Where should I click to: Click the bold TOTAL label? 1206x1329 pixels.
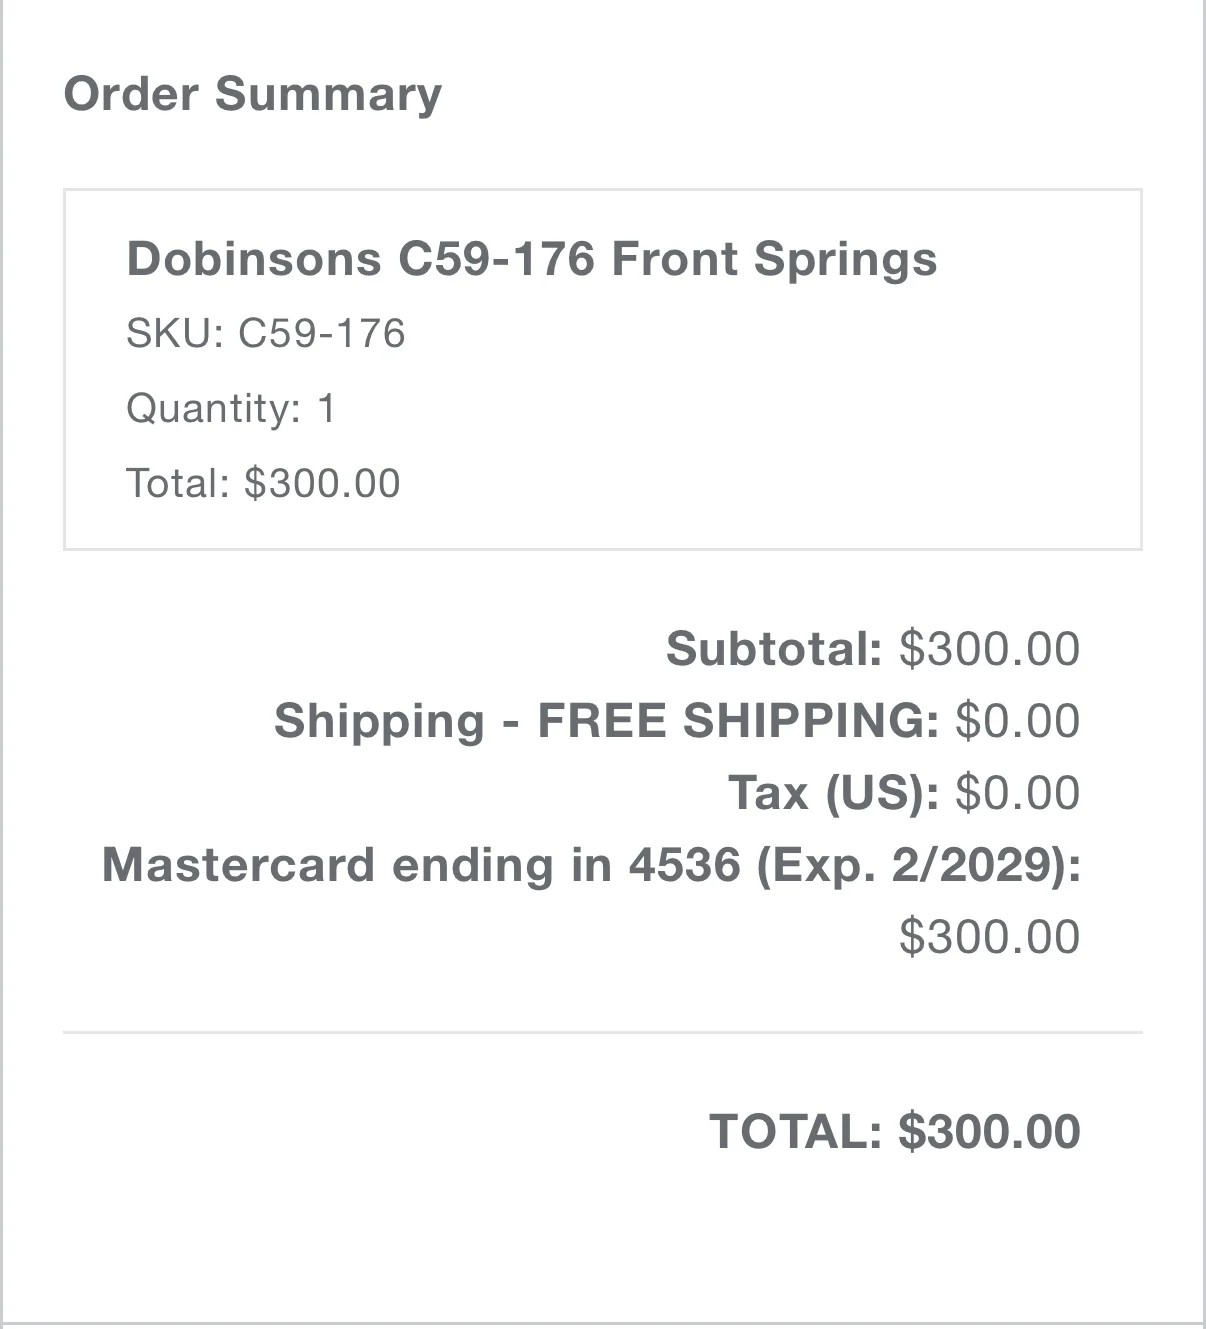796,1131
